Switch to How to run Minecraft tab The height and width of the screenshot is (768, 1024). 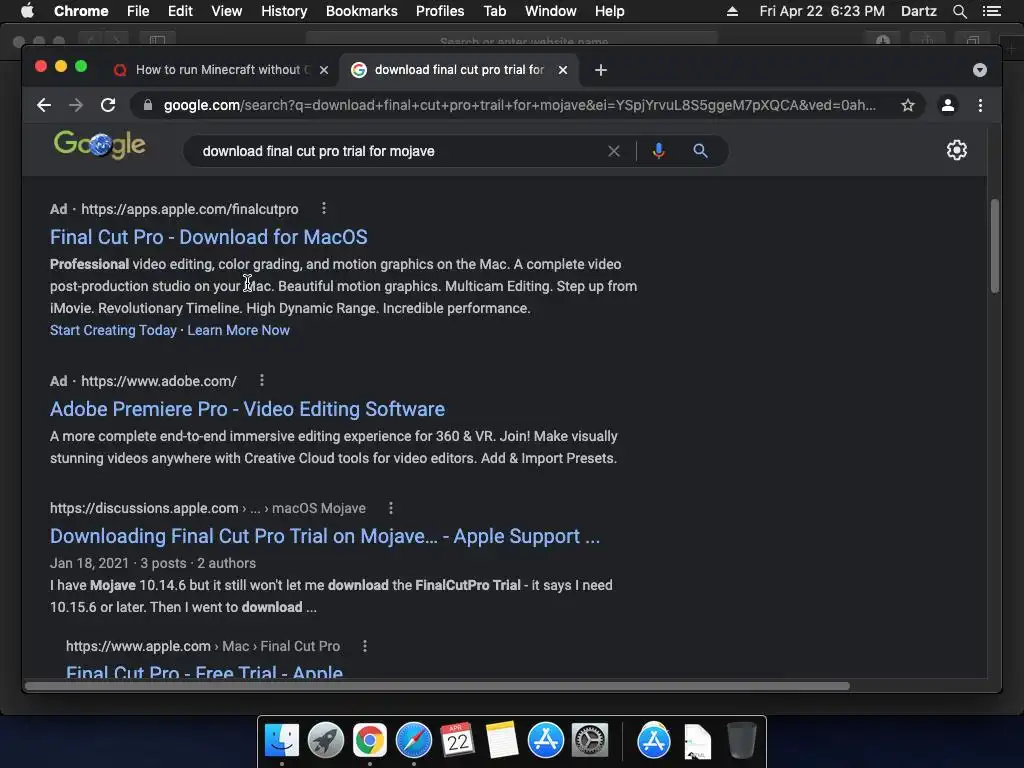221,70
